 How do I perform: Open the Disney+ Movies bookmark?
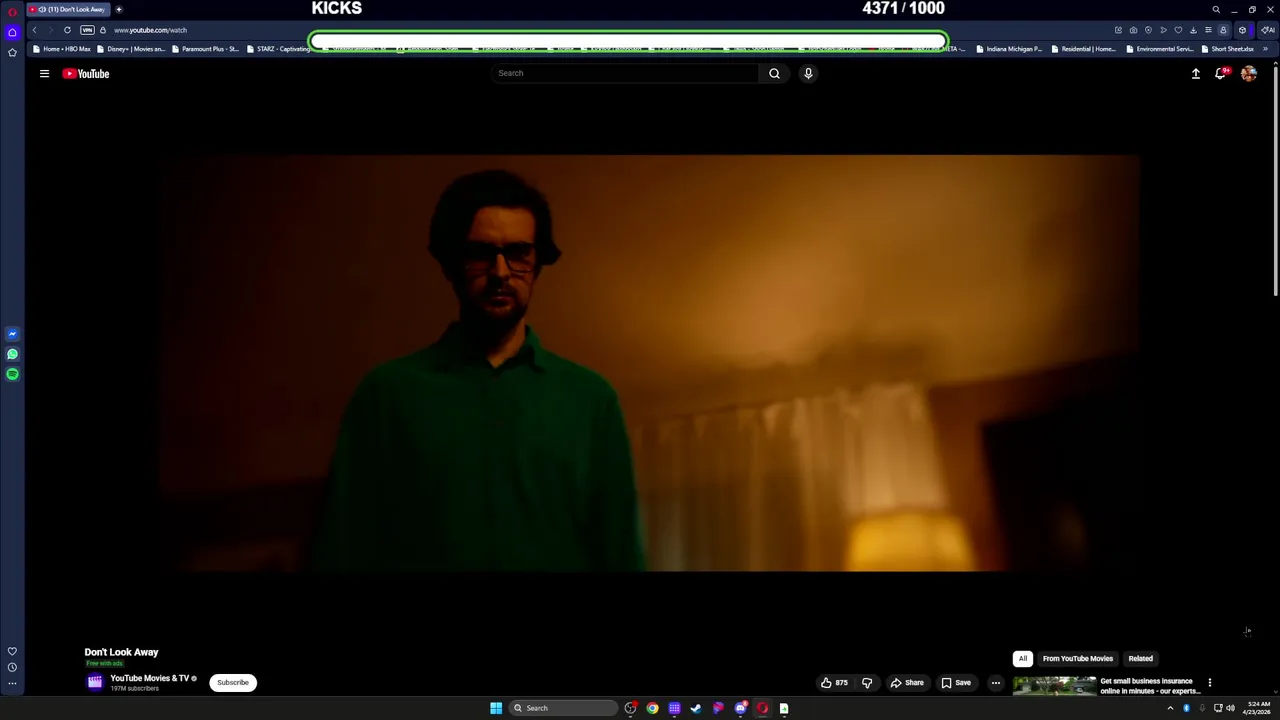[131, 49]
